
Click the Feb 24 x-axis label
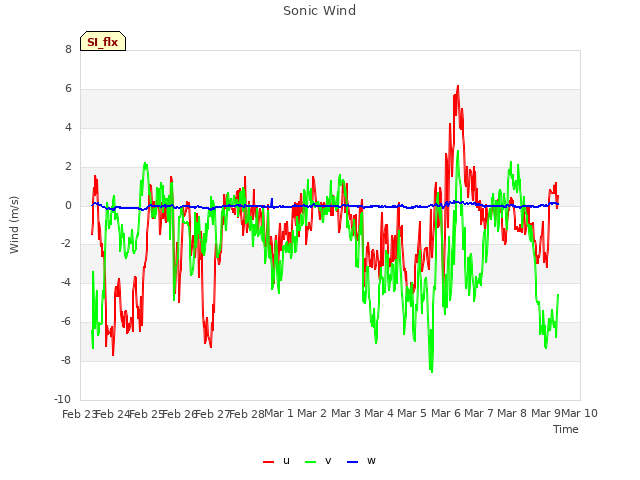point(112,414)
